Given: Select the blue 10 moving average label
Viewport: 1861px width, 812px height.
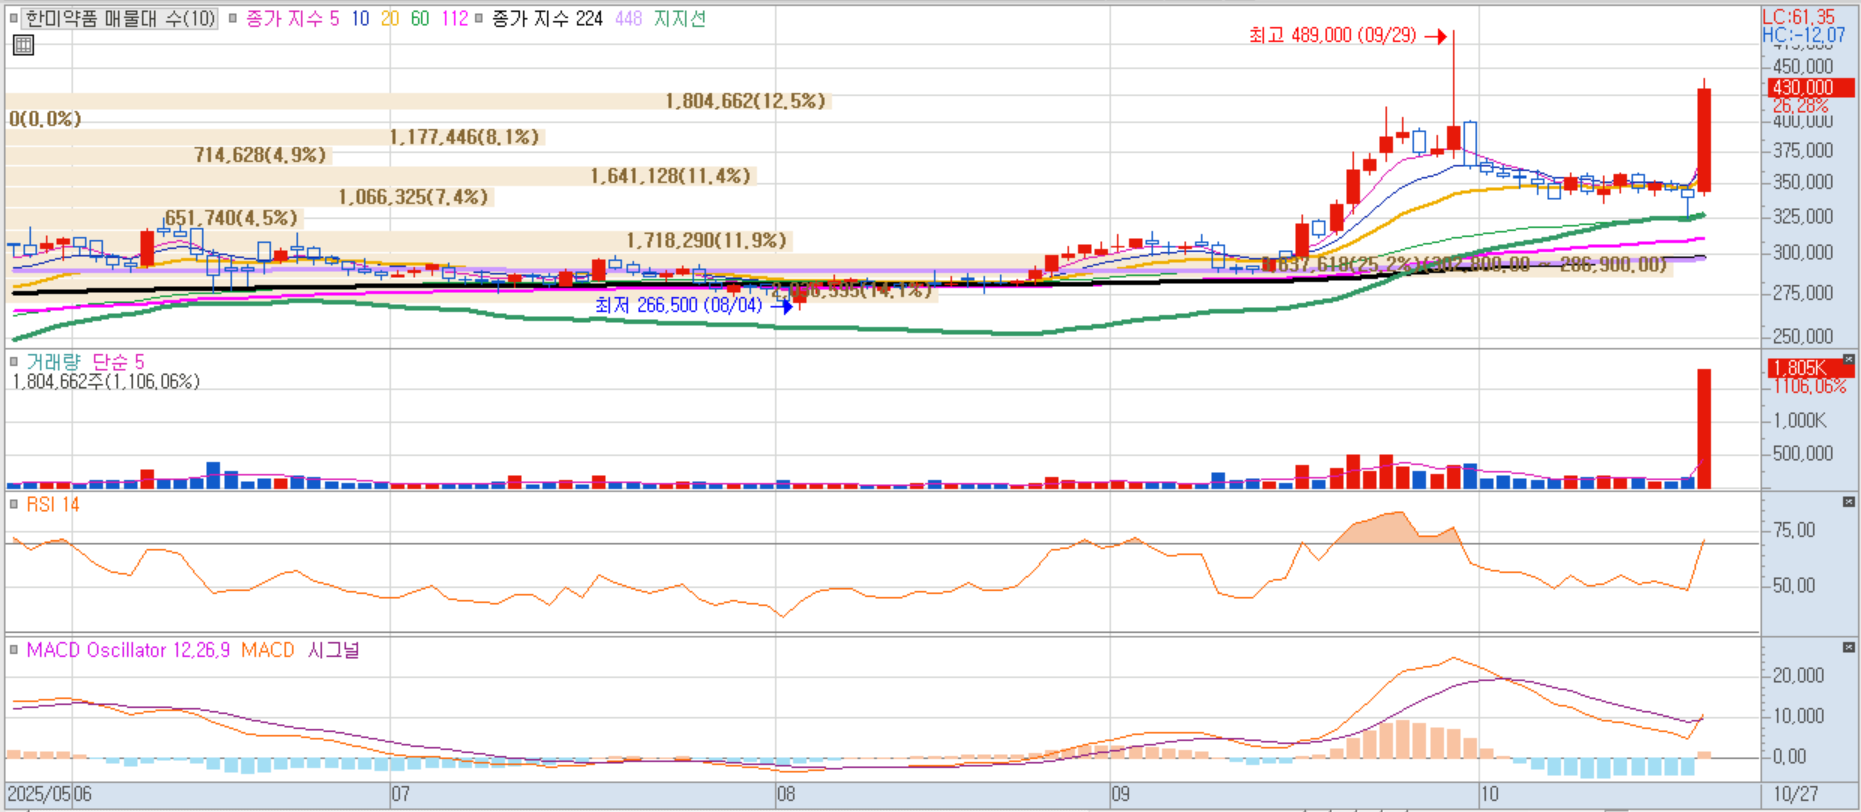Looking at the screenshot, I should (x=360, y=18).
